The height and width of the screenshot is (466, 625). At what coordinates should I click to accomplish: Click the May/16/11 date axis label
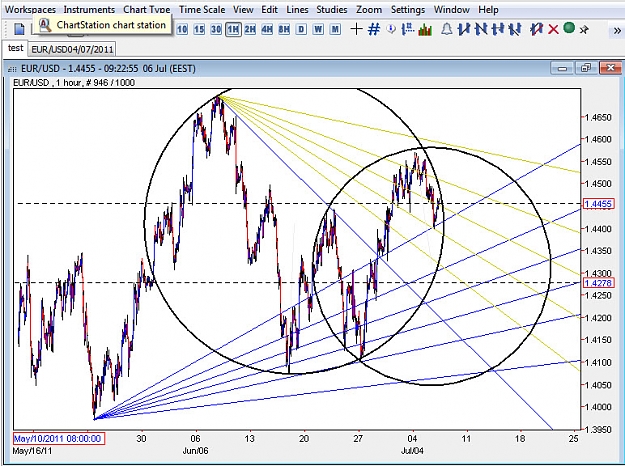pyautogui.click(x=32, y=451)
